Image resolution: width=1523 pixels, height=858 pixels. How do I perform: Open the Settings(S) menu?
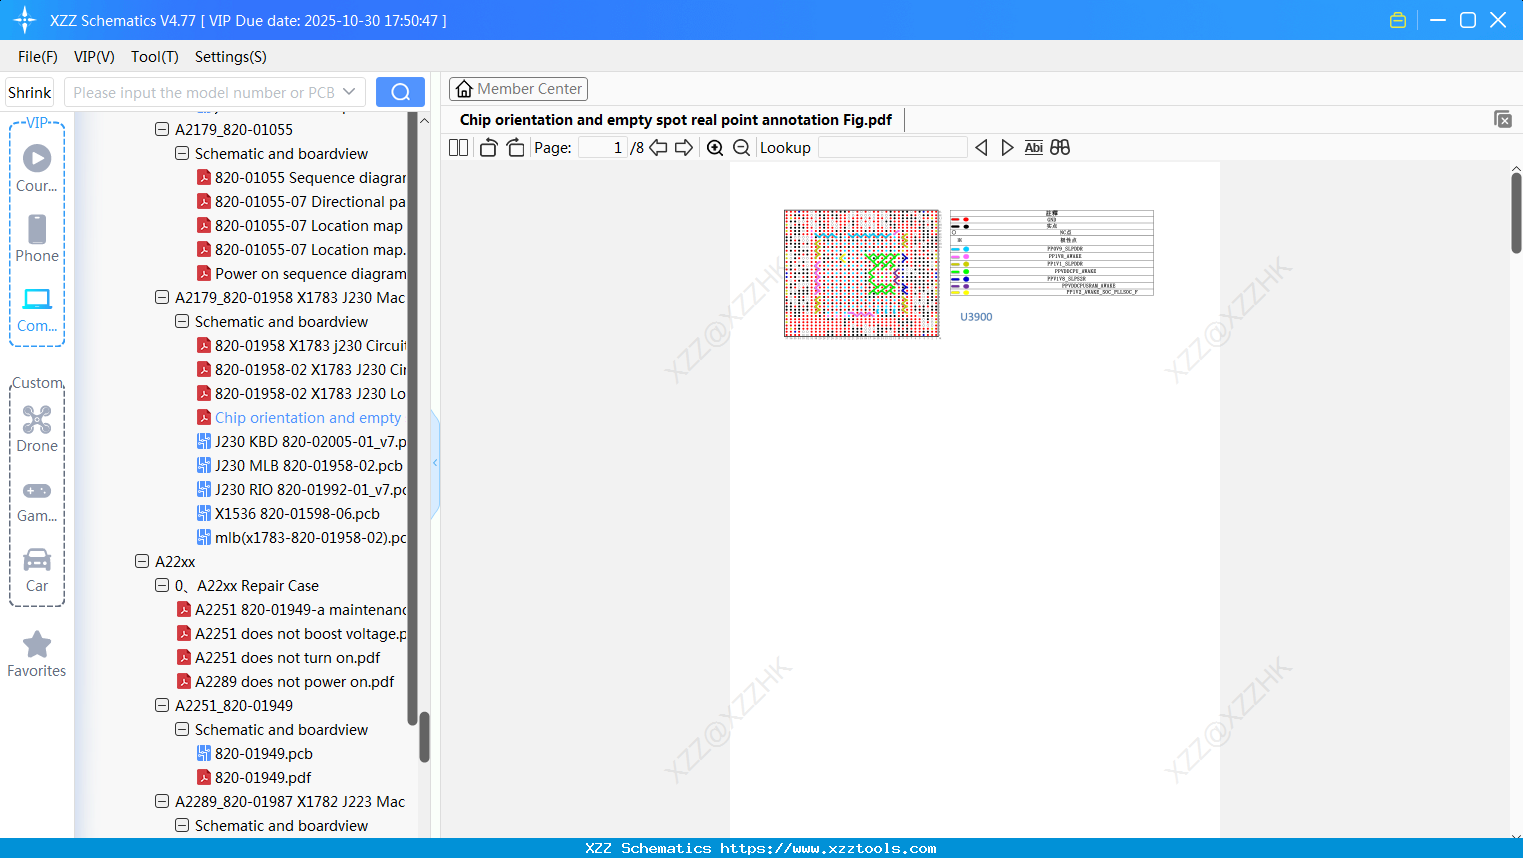[231, 57]
